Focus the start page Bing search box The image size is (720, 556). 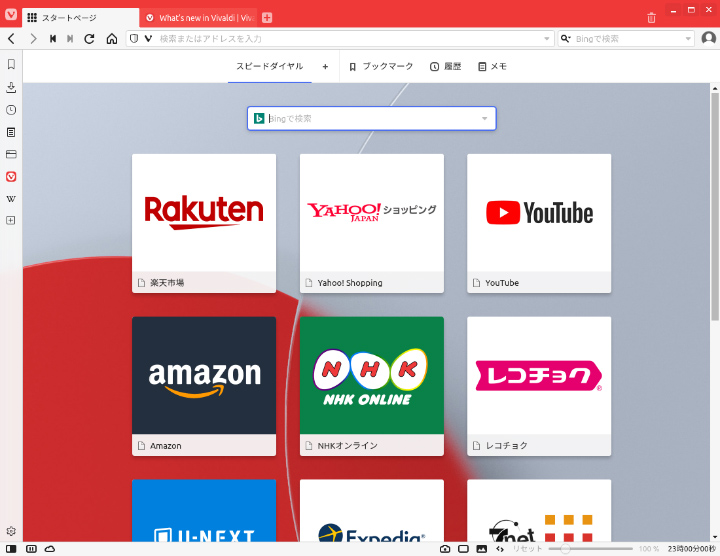tap(371, 118)
